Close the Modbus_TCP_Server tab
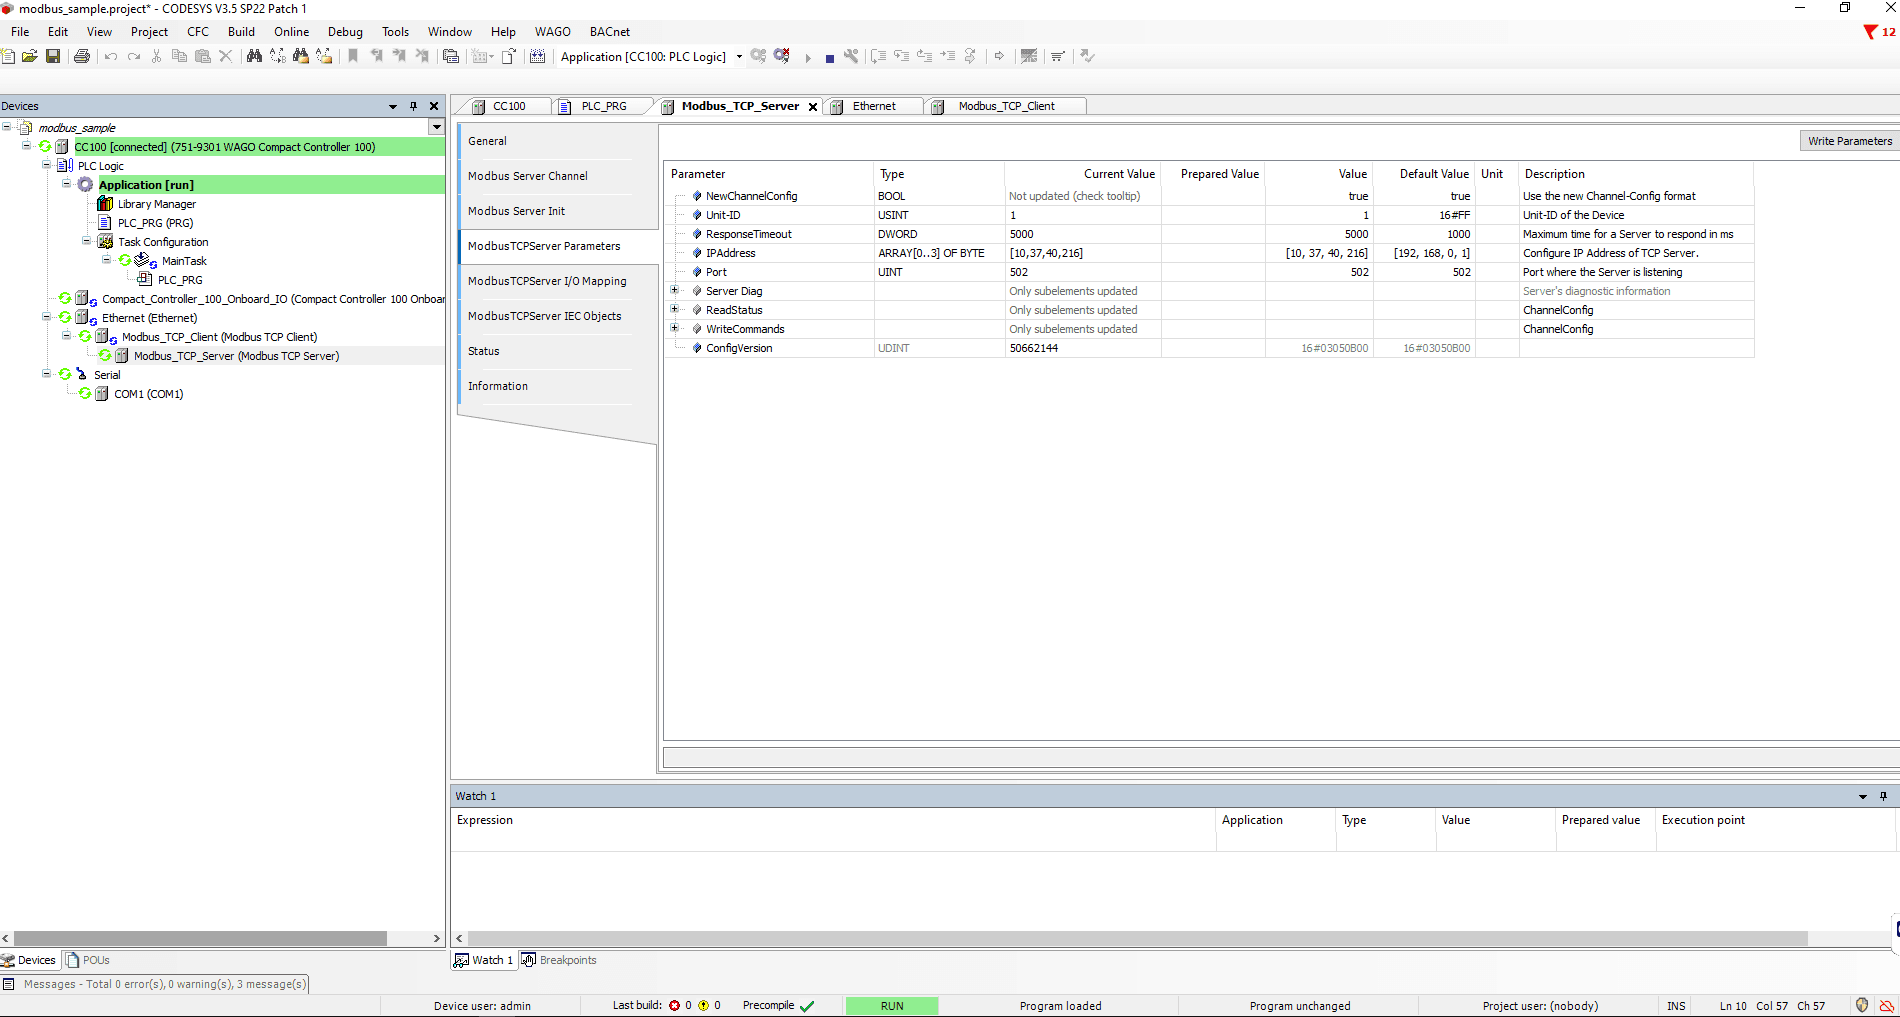 point(813,107)
